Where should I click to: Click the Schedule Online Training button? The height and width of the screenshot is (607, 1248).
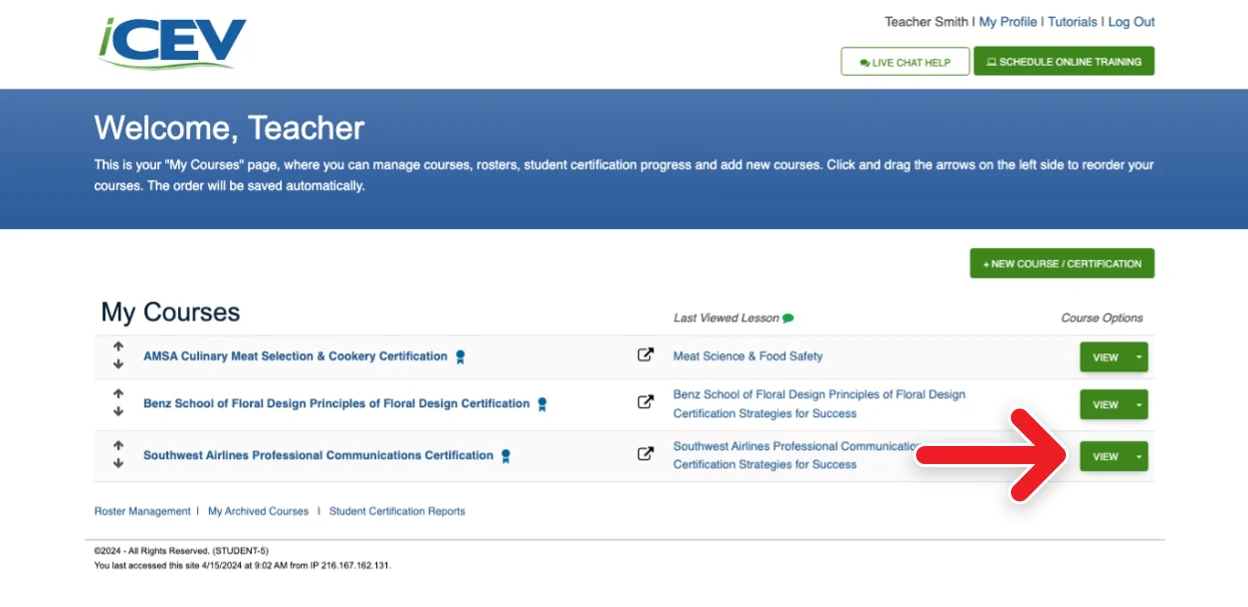click(x=1064, y=62)
